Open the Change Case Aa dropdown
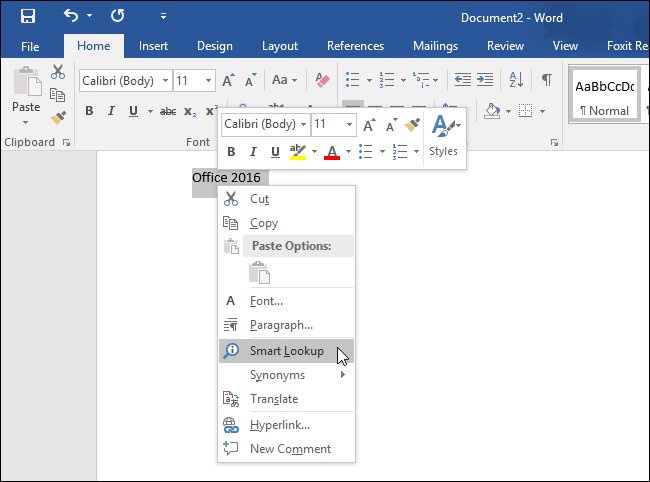This screenshot has width=650, height=482. coord(284,80)
